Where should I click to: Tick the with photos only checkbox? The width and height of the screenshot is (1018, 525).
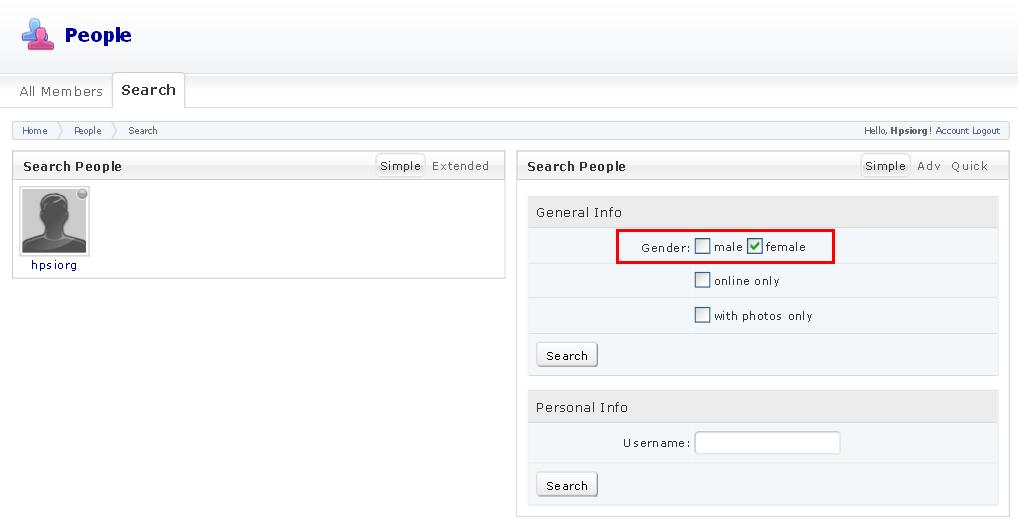(x=703, y=316)
